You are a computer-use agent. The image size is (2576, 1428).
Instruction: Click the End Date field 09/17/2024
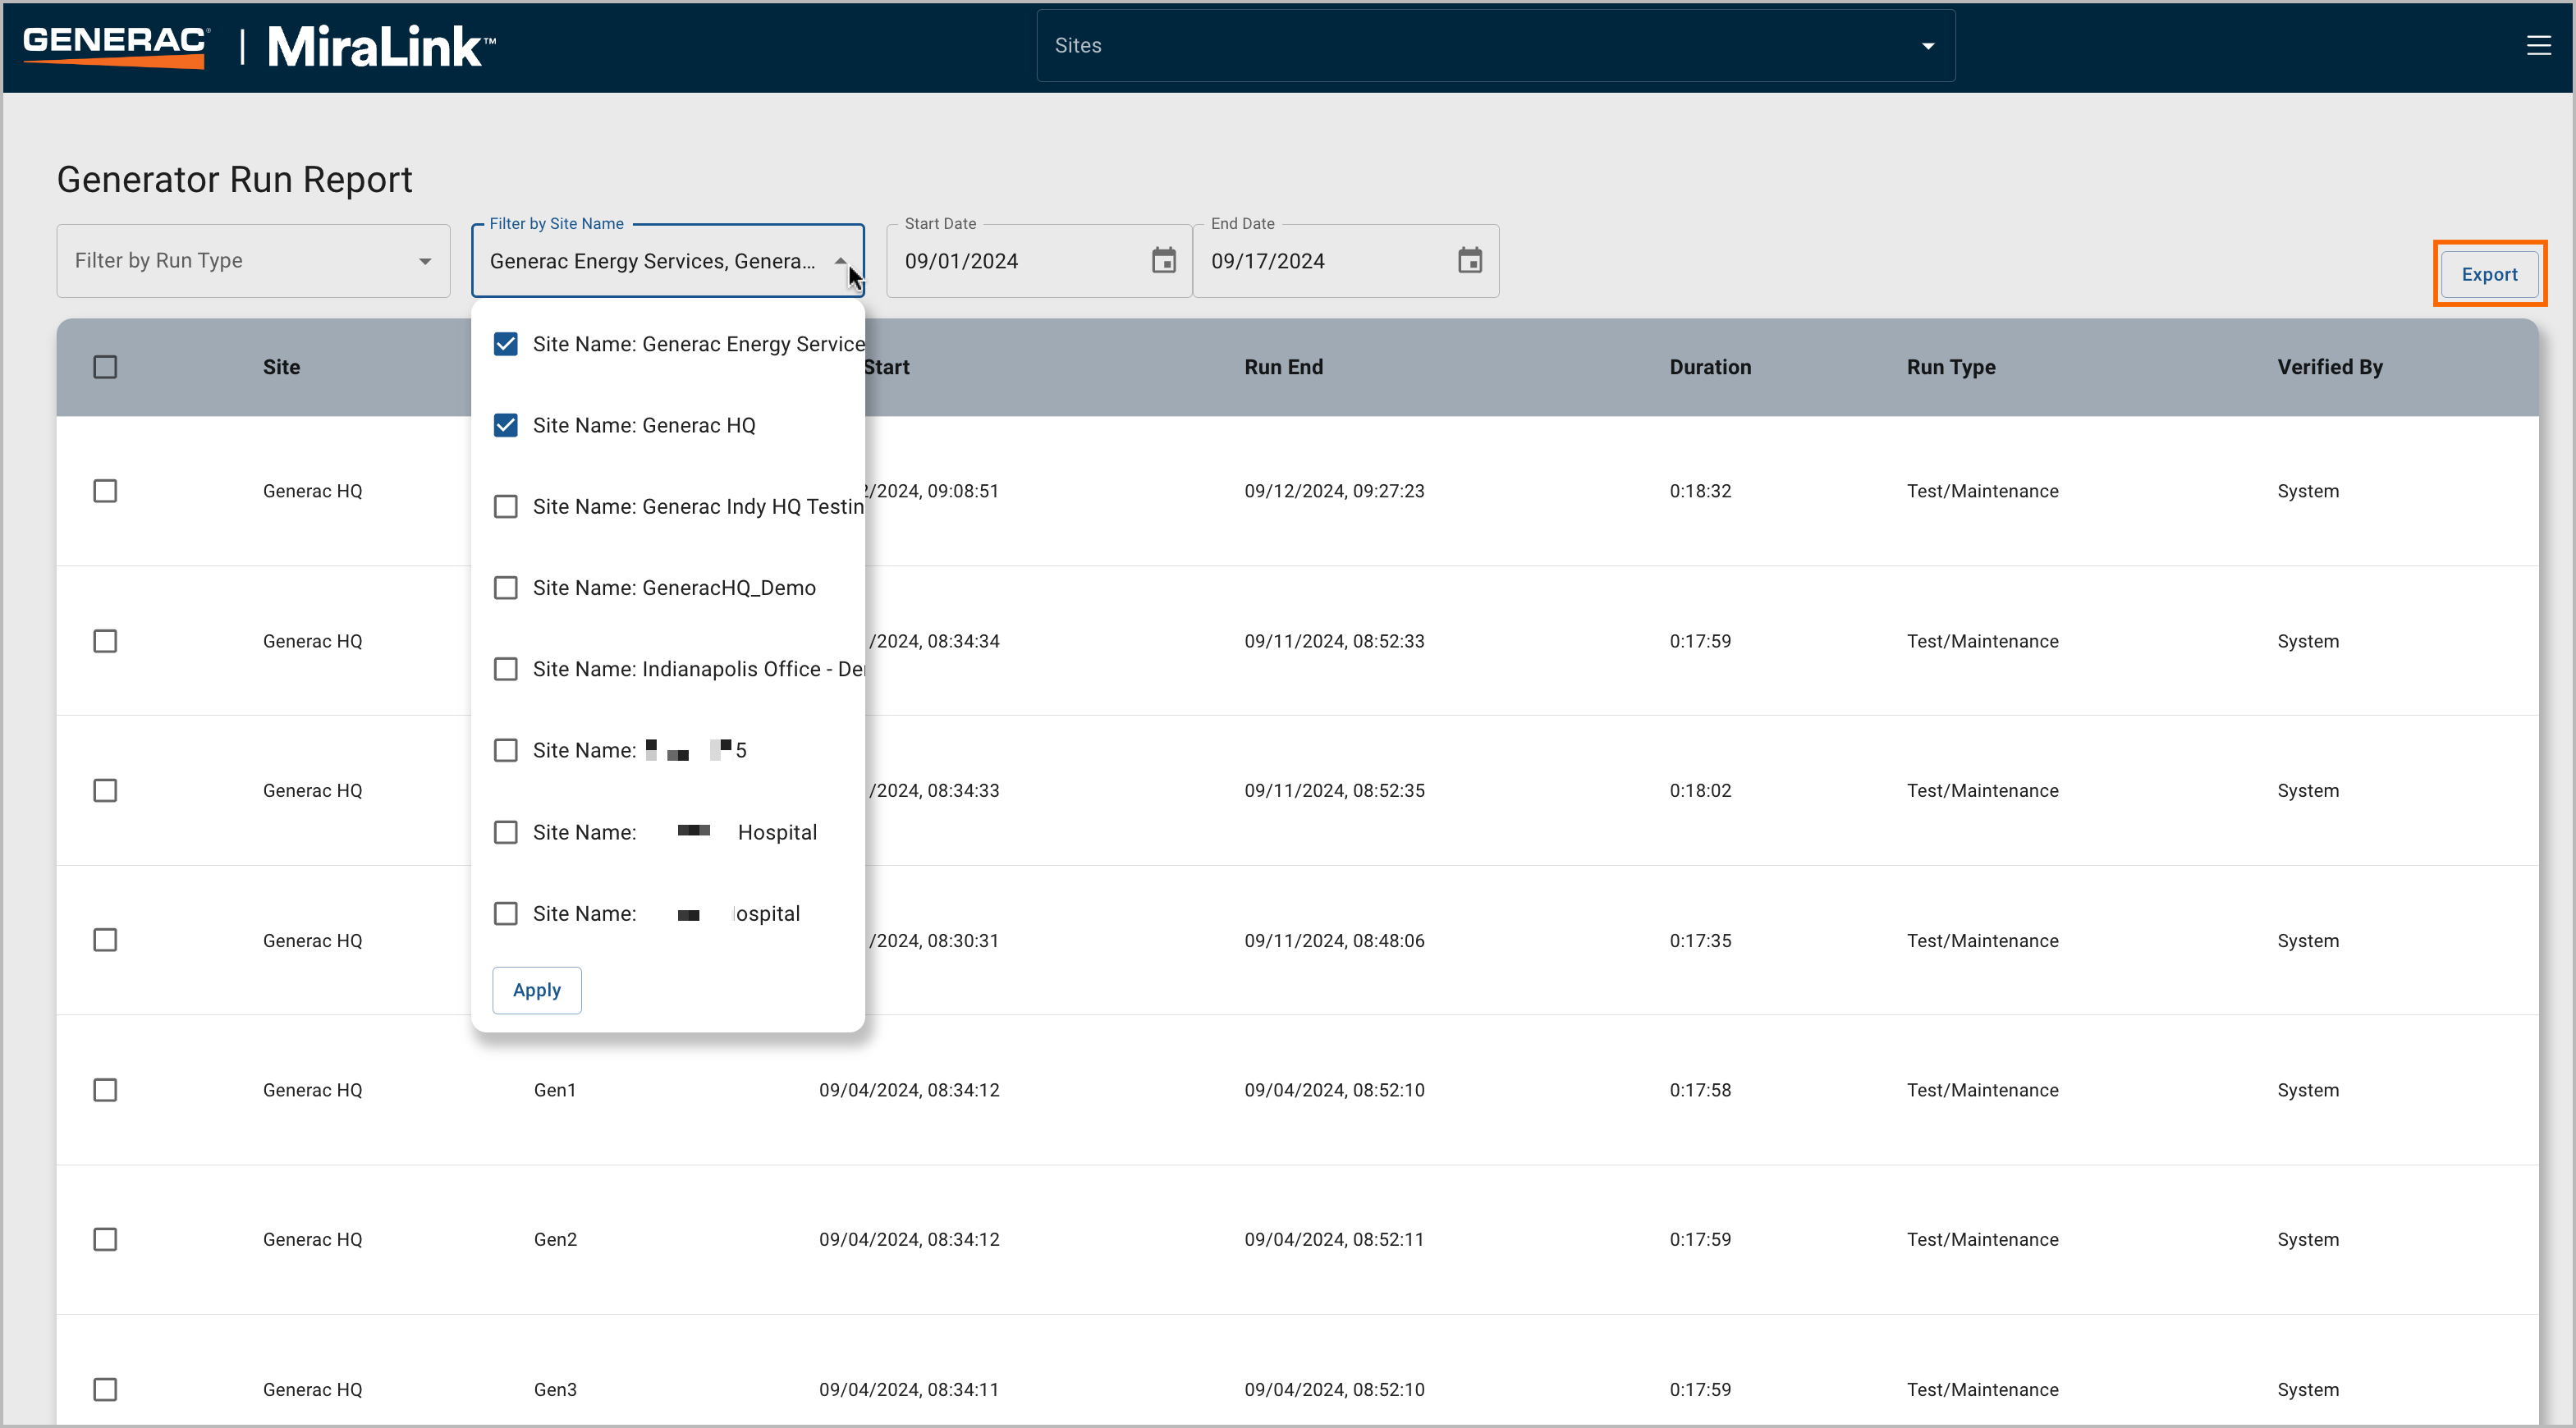[x=1345, y=261]
